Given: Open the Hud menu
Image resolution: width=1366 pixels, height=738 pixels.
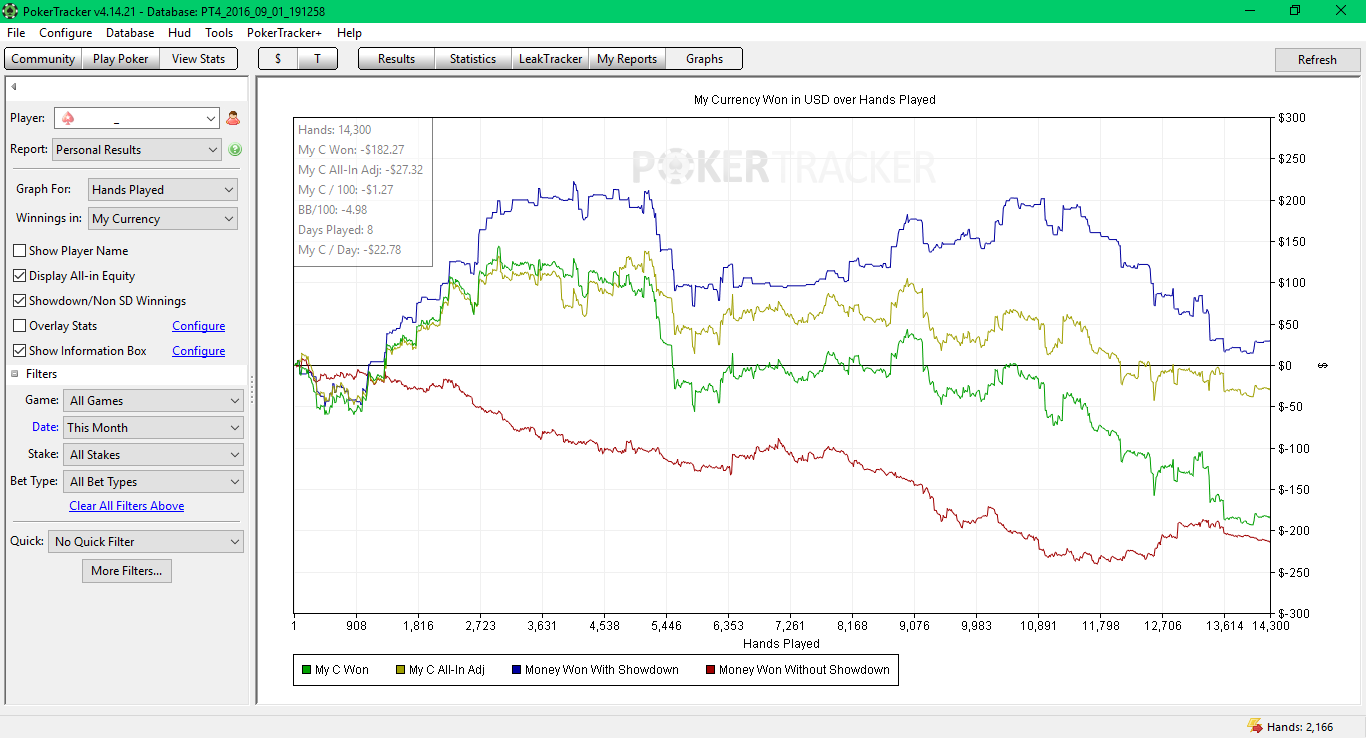Looking at the screenshot, I should (x=180, y=33).
